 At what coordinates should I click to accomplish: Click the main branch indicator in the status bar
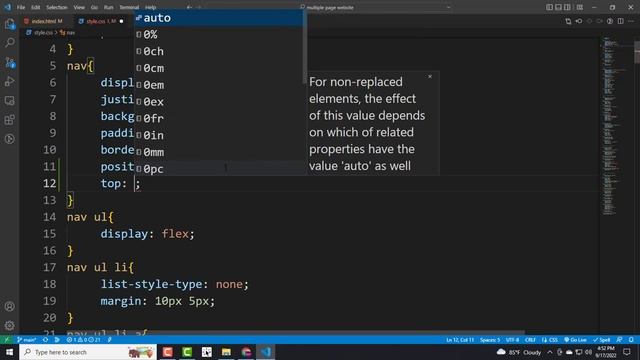[27, 340]
